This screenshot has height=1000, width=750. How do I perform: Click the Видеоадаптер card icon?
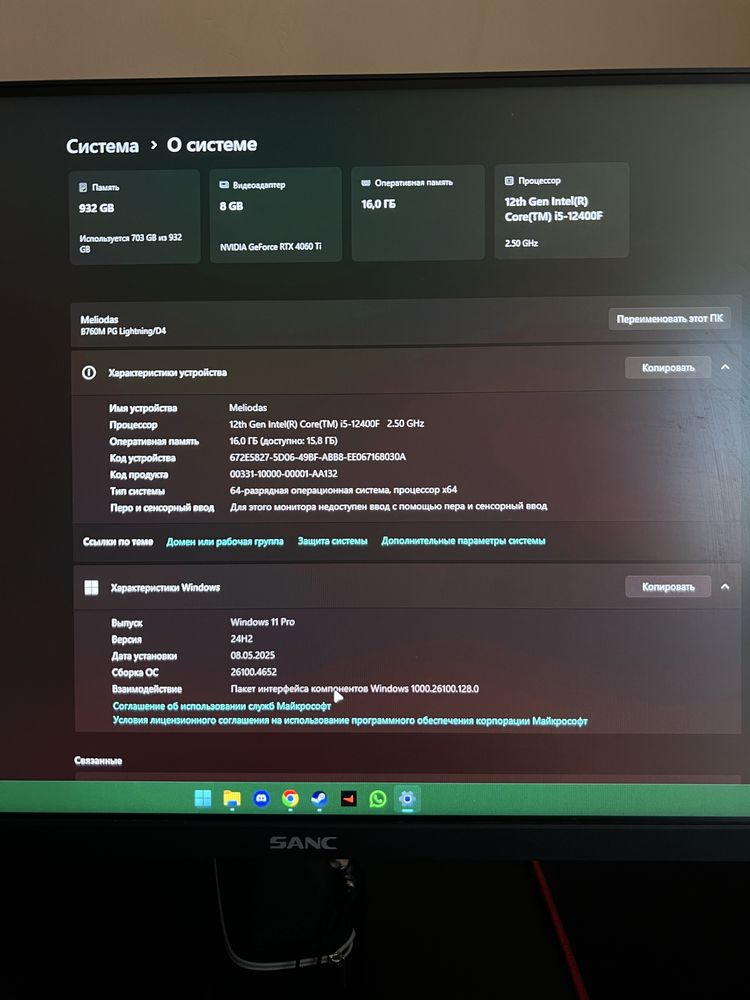[224, 184]
